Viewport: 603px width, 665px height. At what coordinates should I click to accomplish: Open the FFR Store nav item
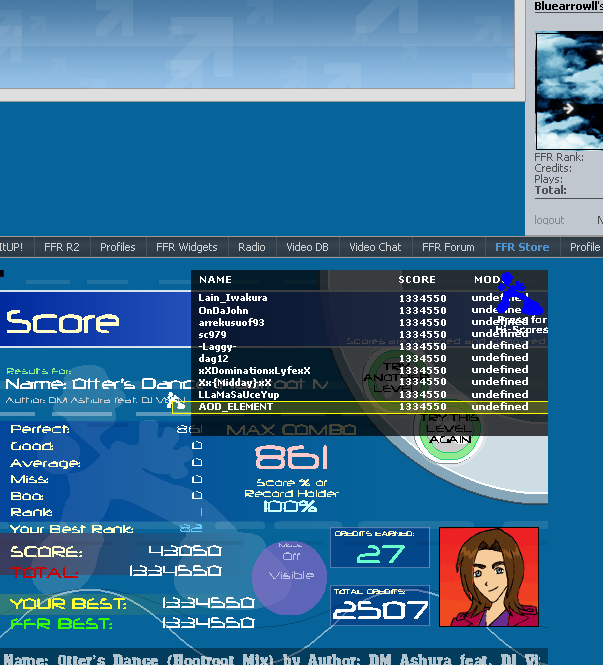click(x=521, y=247)
